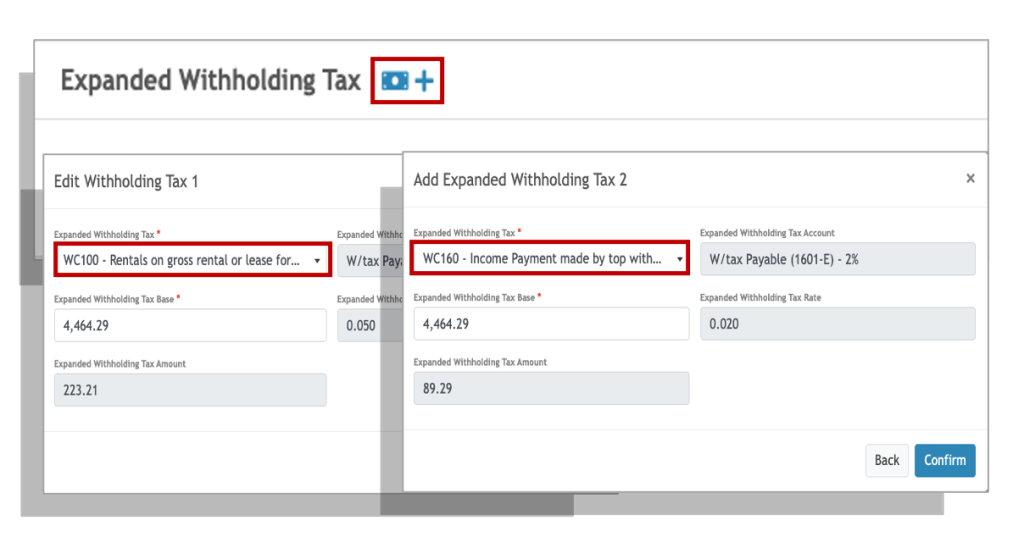
Task: Click the W/tax Payable (1601-E) - 2% field
Action: pos(838,259)
